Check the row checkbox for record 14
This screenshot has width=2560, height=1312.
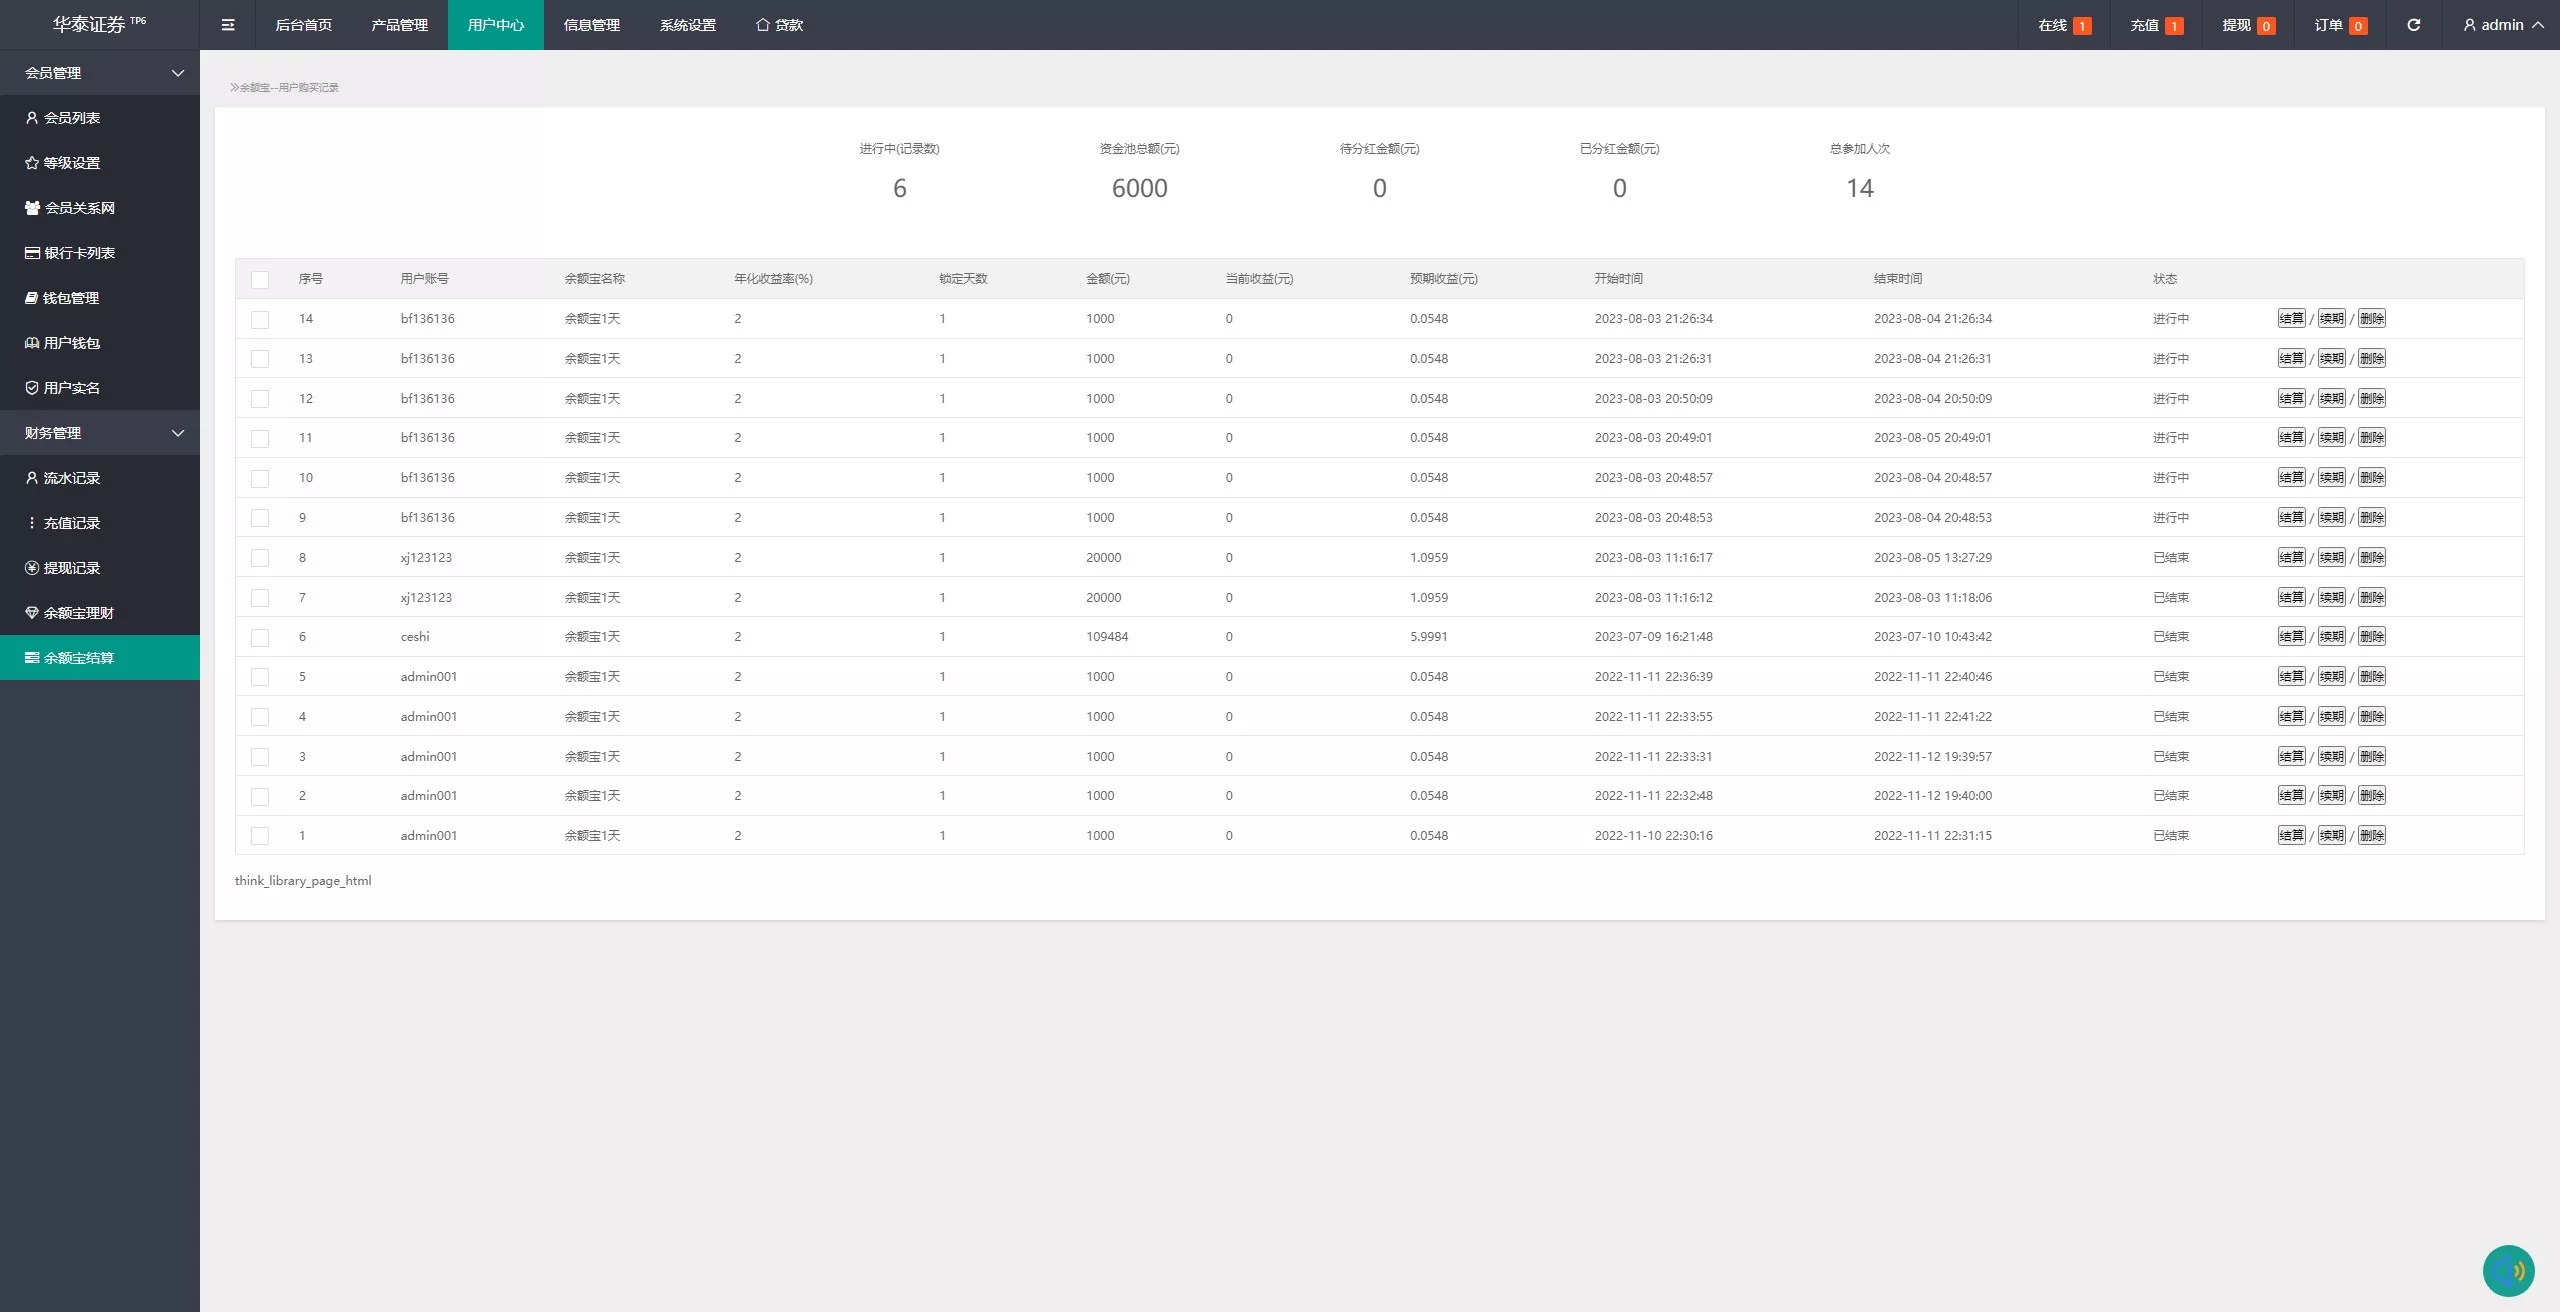pyautogui.click(x=260, y=320)
